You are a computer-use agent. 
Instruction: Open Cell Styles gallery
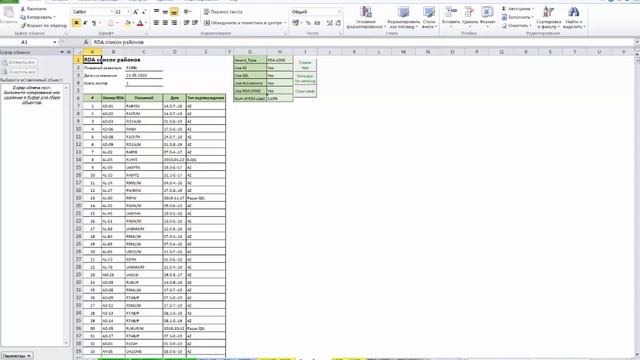click(429, 18)
